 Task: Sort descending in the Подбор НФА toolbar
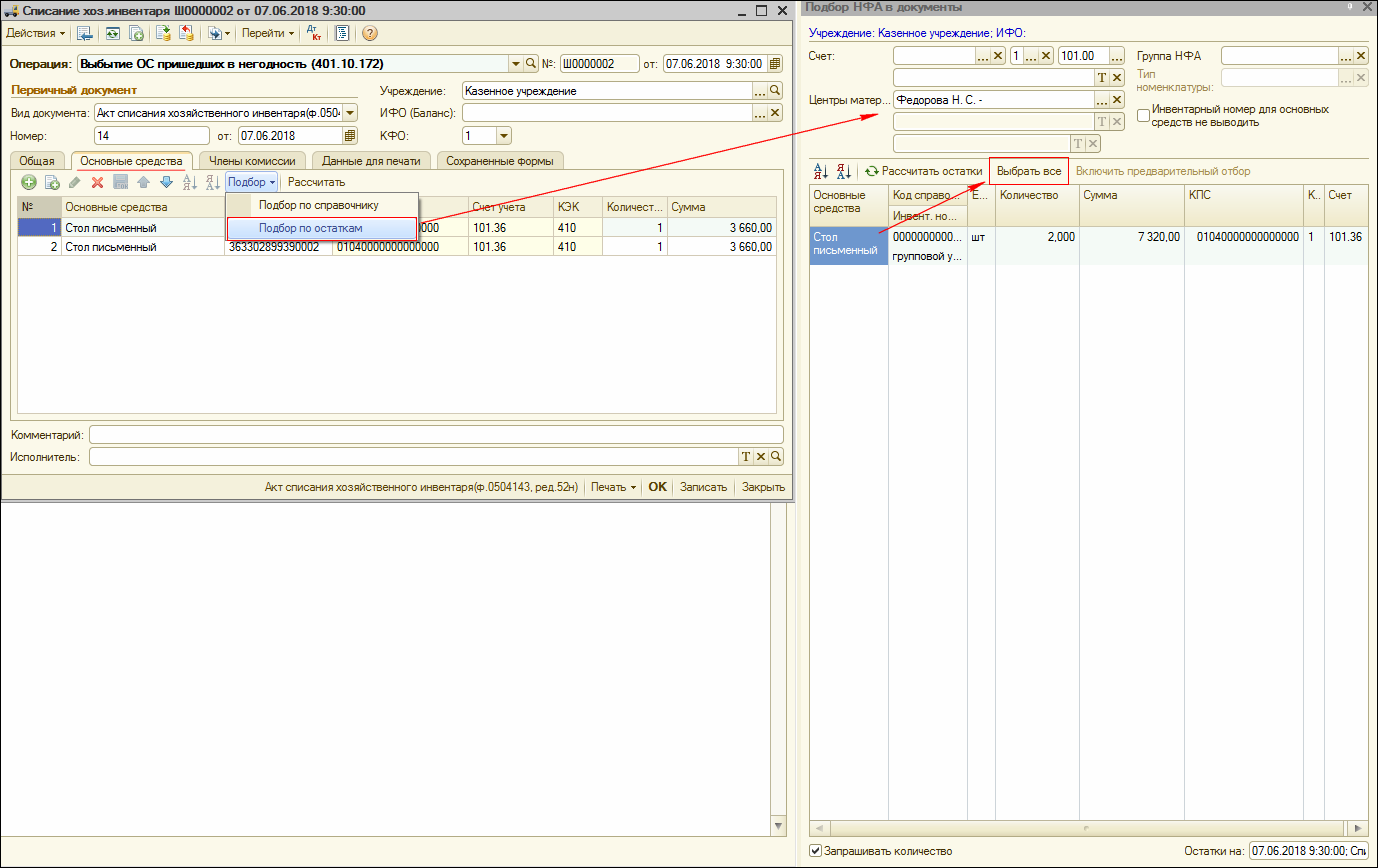842,171
